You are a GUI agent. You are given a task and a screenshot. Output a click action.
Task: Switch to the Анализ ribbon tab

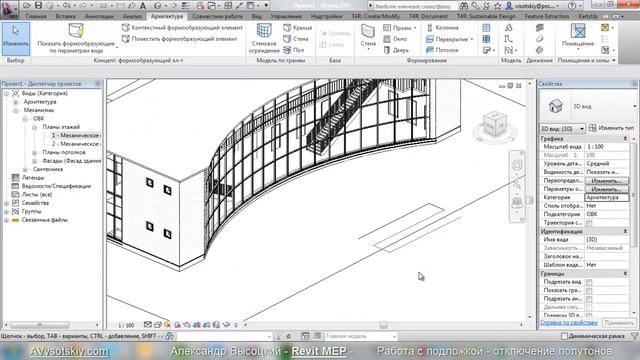(132, 16)
